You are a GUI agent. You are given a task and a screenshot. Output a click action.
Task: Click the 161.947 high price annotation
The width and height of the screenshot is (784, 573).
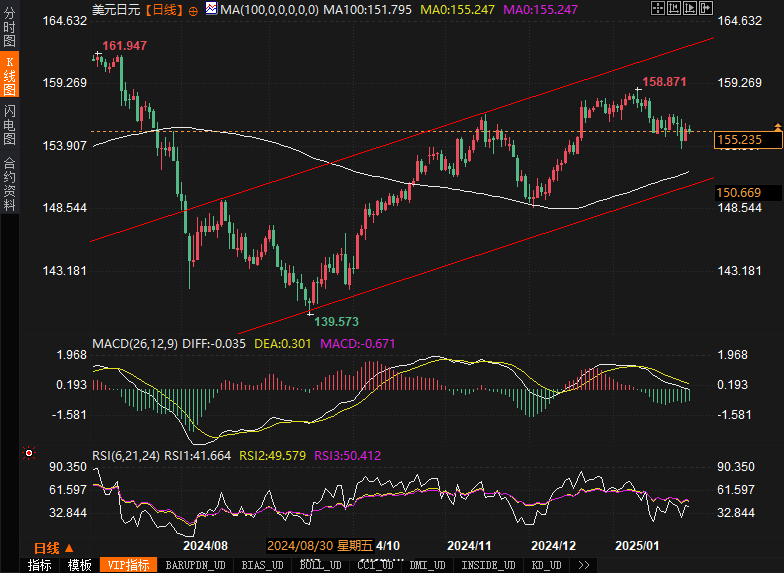tap(124, 46)
